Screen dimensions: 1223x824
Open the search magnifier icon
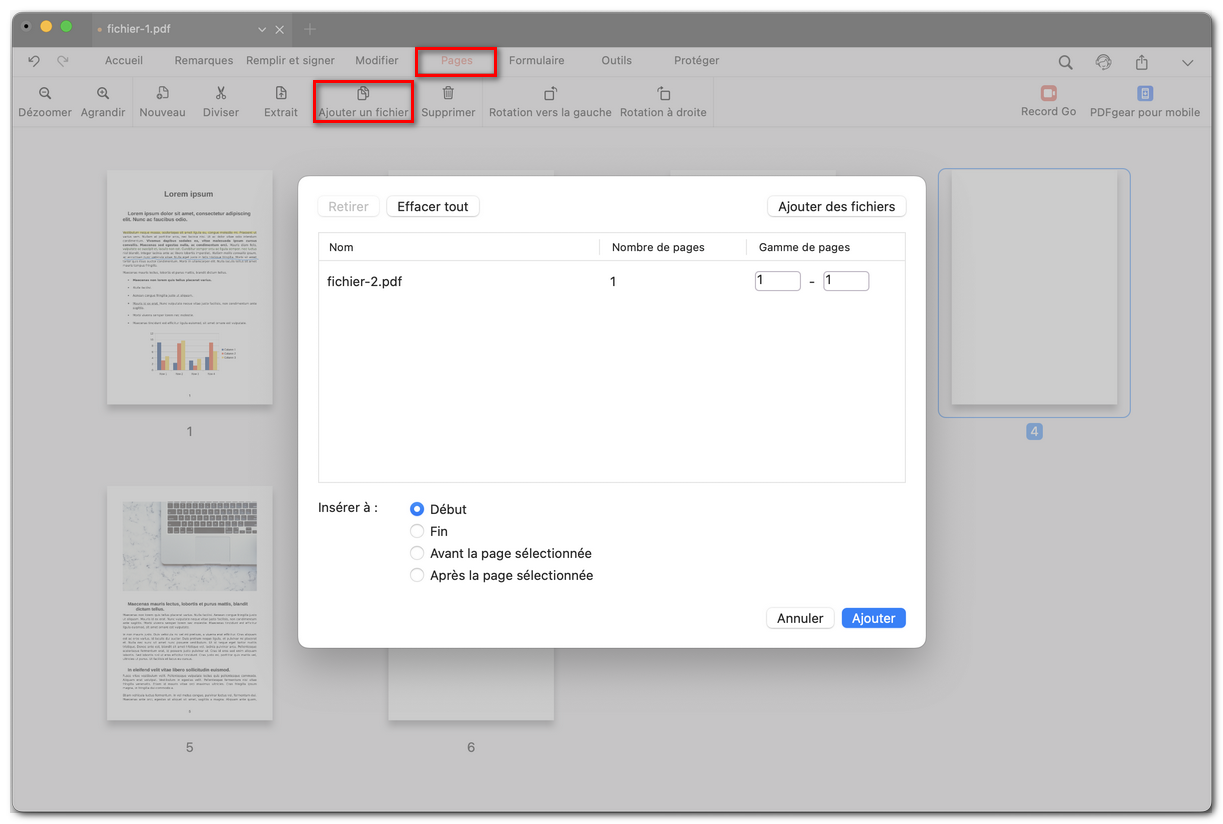(1064, 61)
